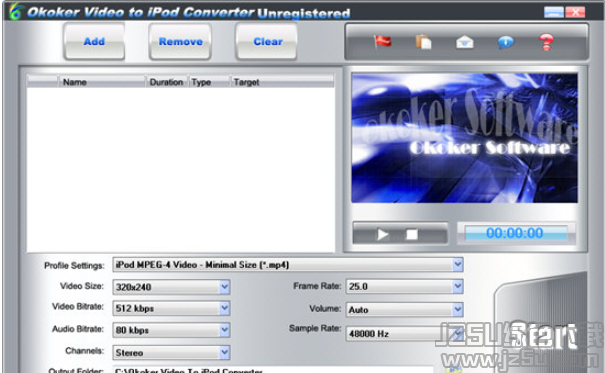Click the Okoker logo in title bar
Image resolution: width=605 pixels, height=373 pixels.
point(15,12)
